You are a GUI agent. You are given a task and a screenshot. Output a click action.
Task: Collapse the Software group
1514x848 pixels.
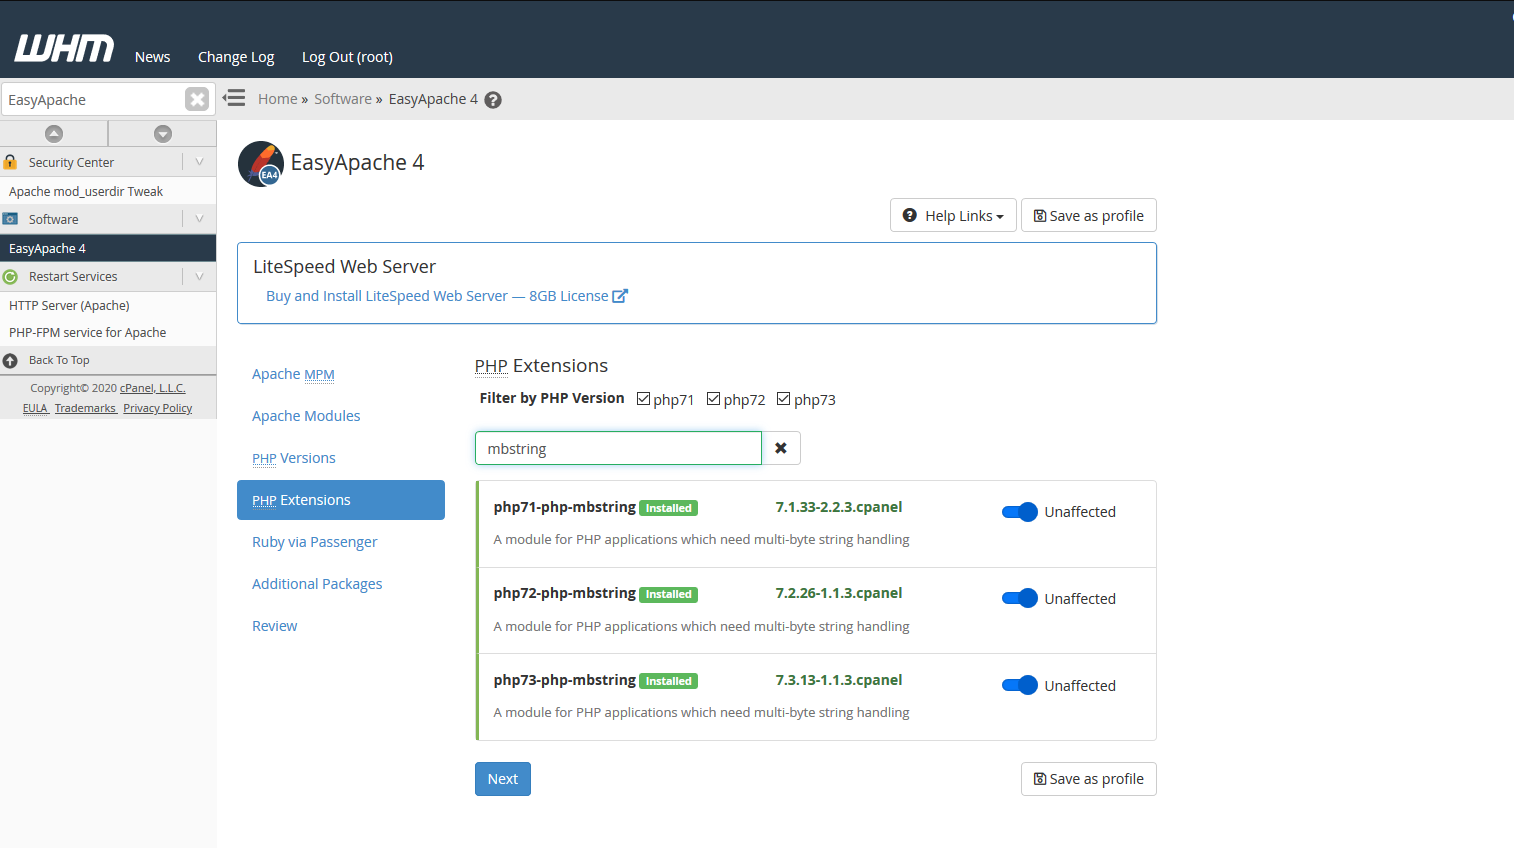click(x=199, y=219)
